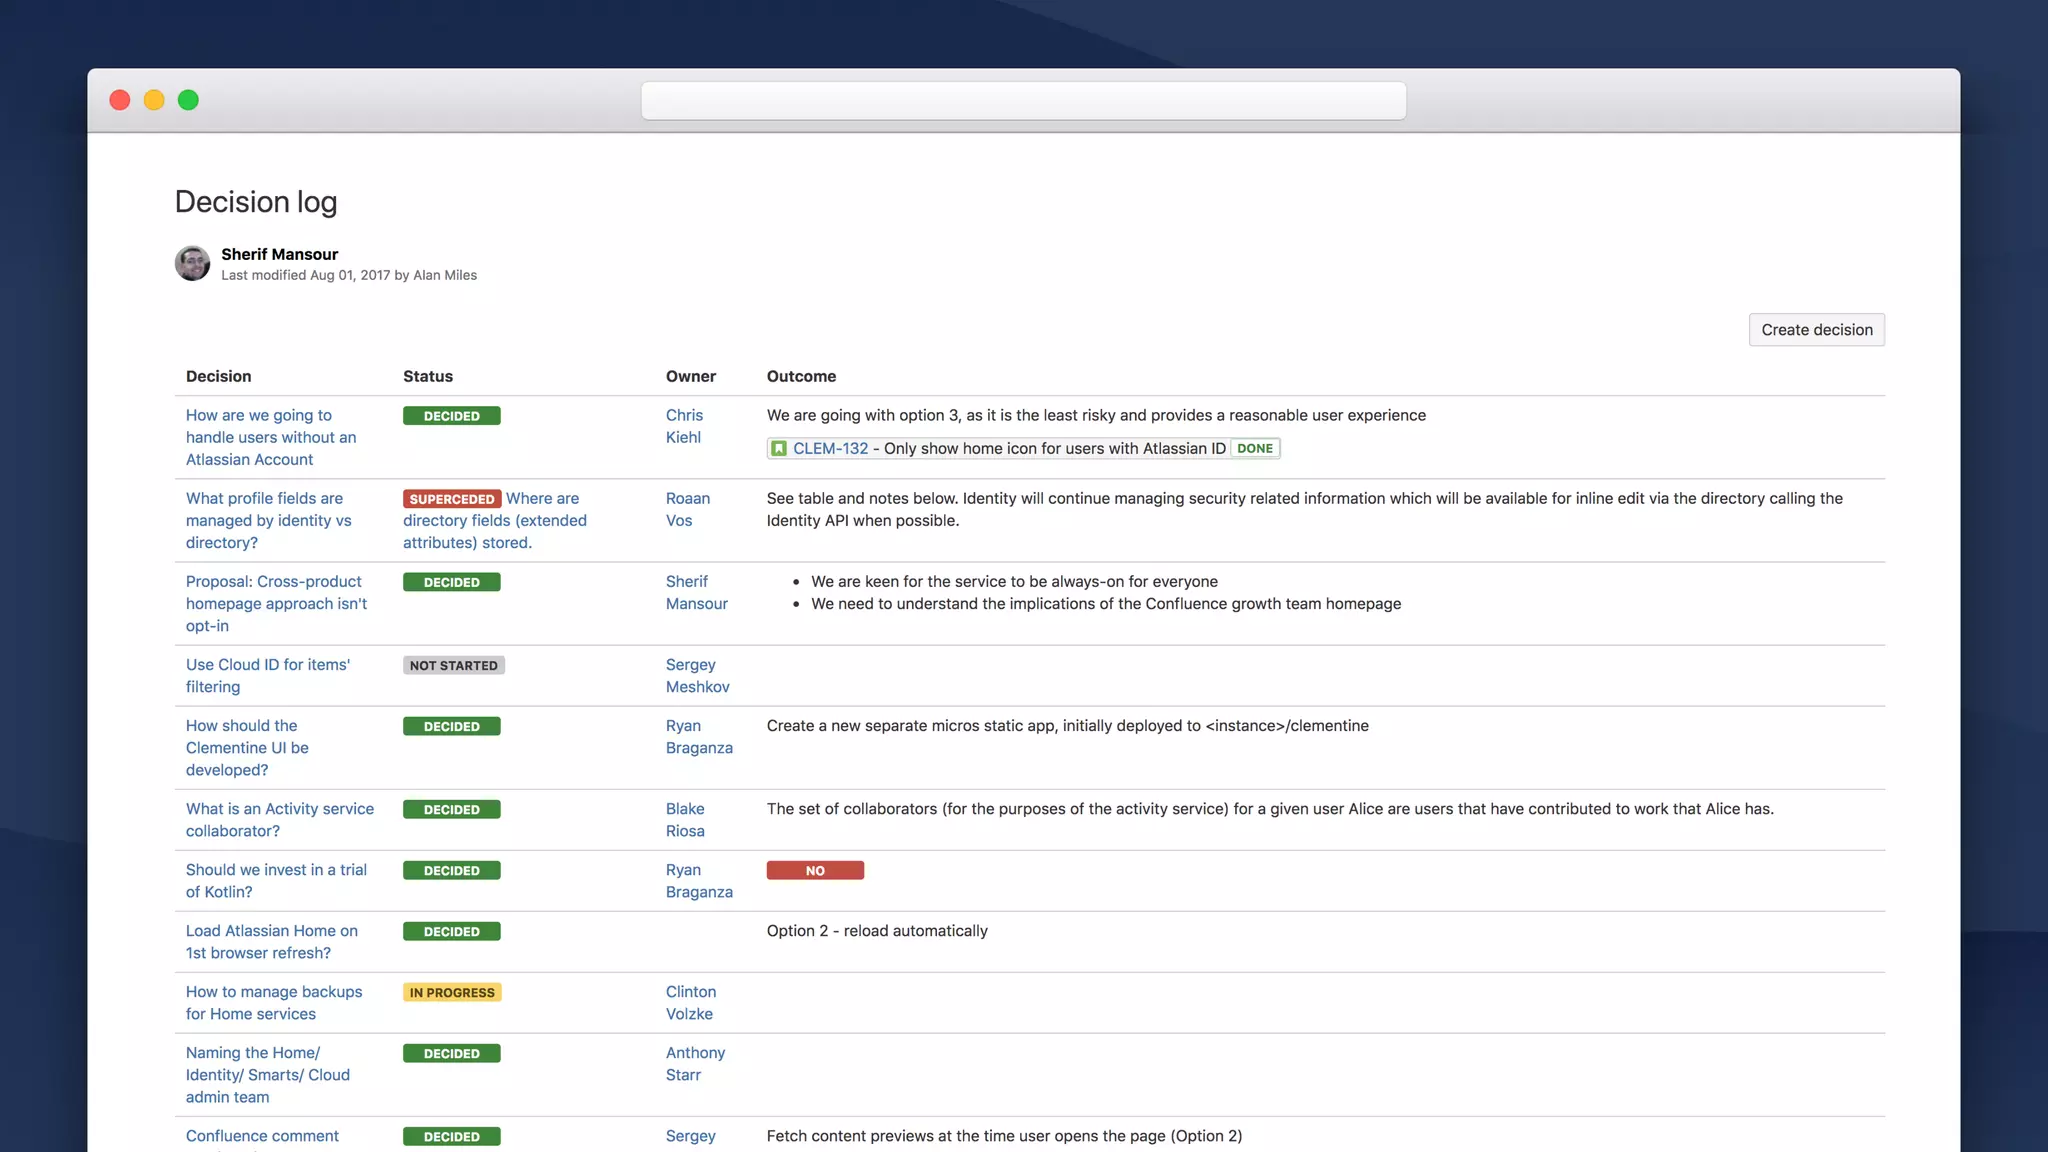Click the DONE status badge on CLEM-132
This screenshot has width=2048, height=1152.
pos(1254,449)
